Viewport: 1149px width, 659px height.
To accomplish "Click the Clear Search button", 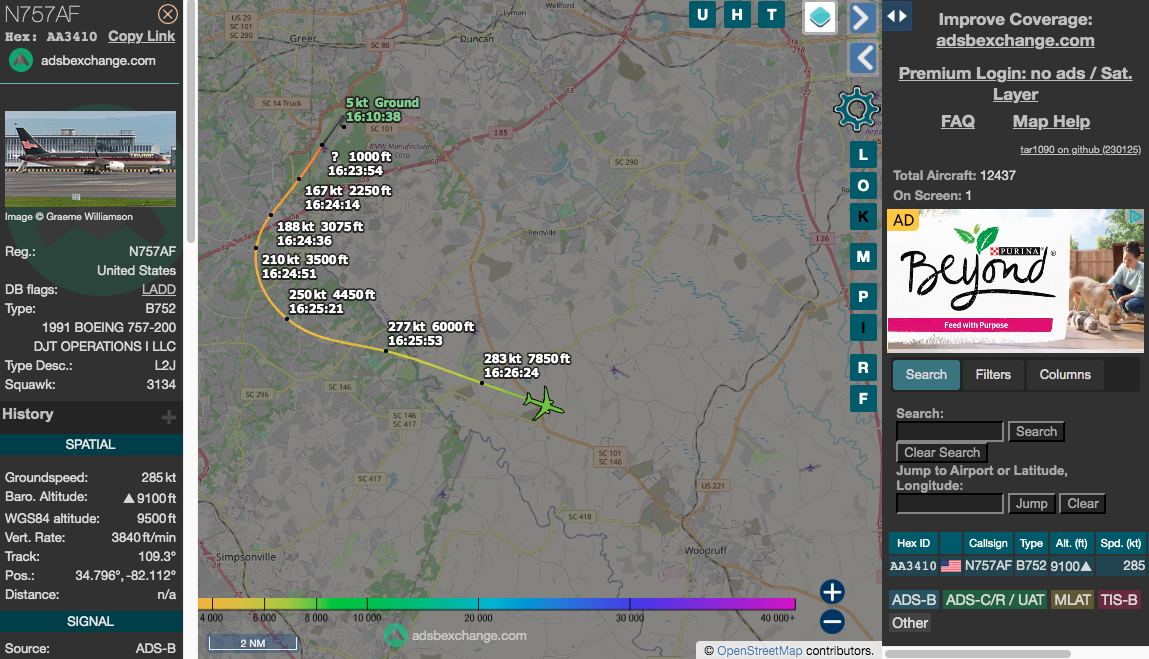I will (x=942, y=452).
